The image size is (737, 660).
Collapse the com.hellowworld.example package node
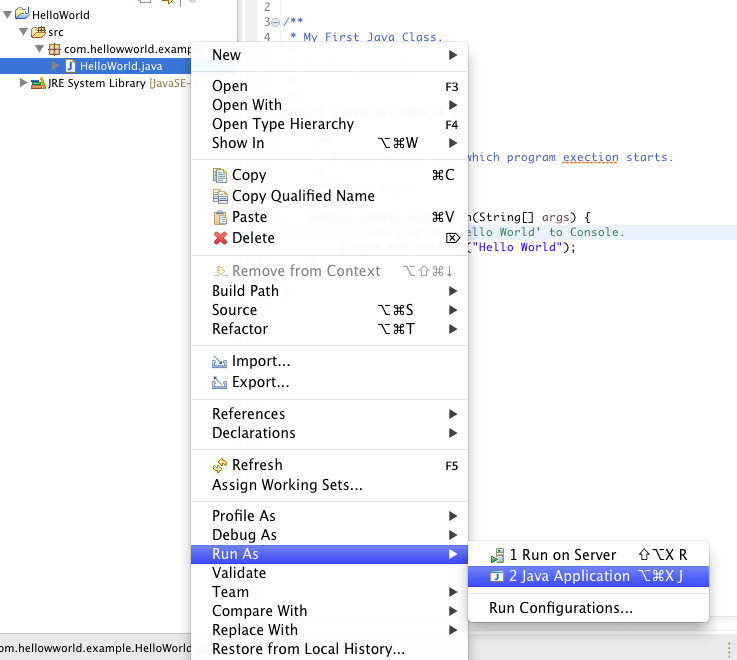(x=40, y=49)
